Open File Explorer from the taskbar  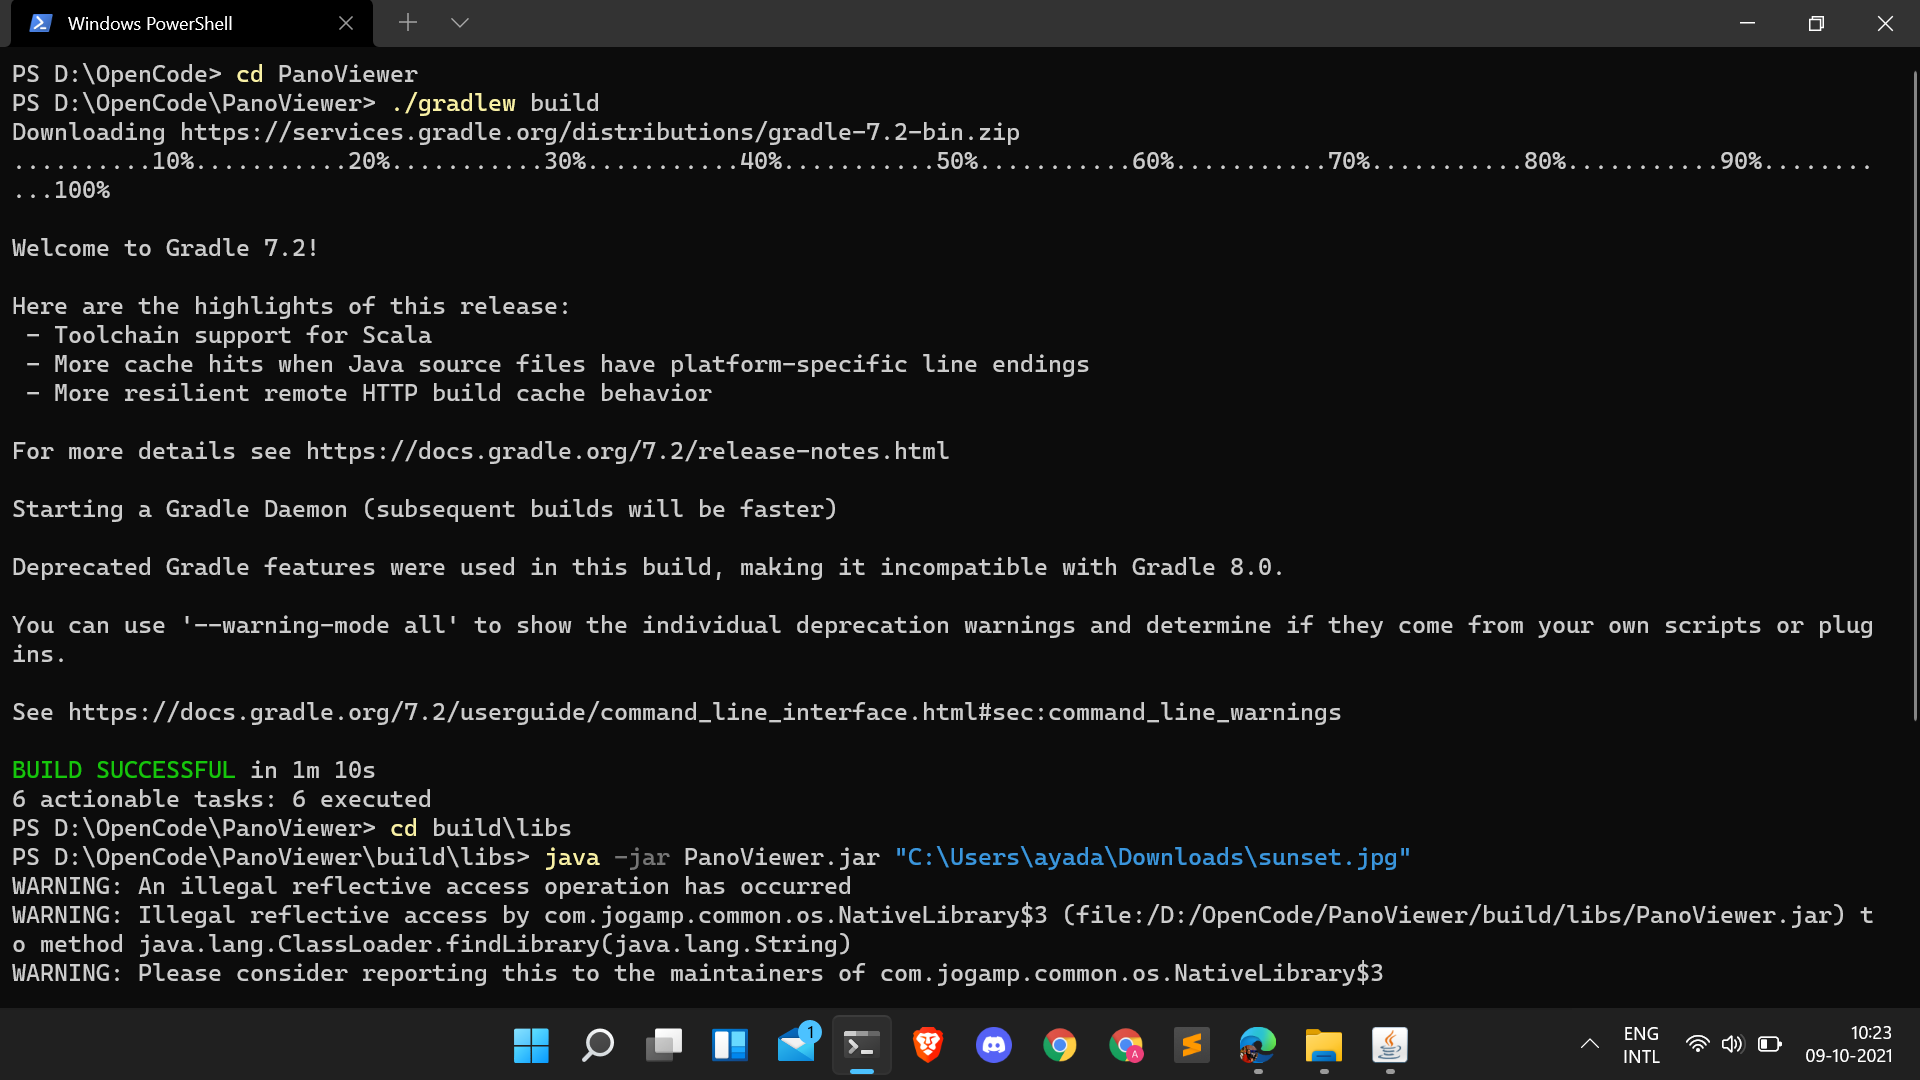(1323, 1045)
